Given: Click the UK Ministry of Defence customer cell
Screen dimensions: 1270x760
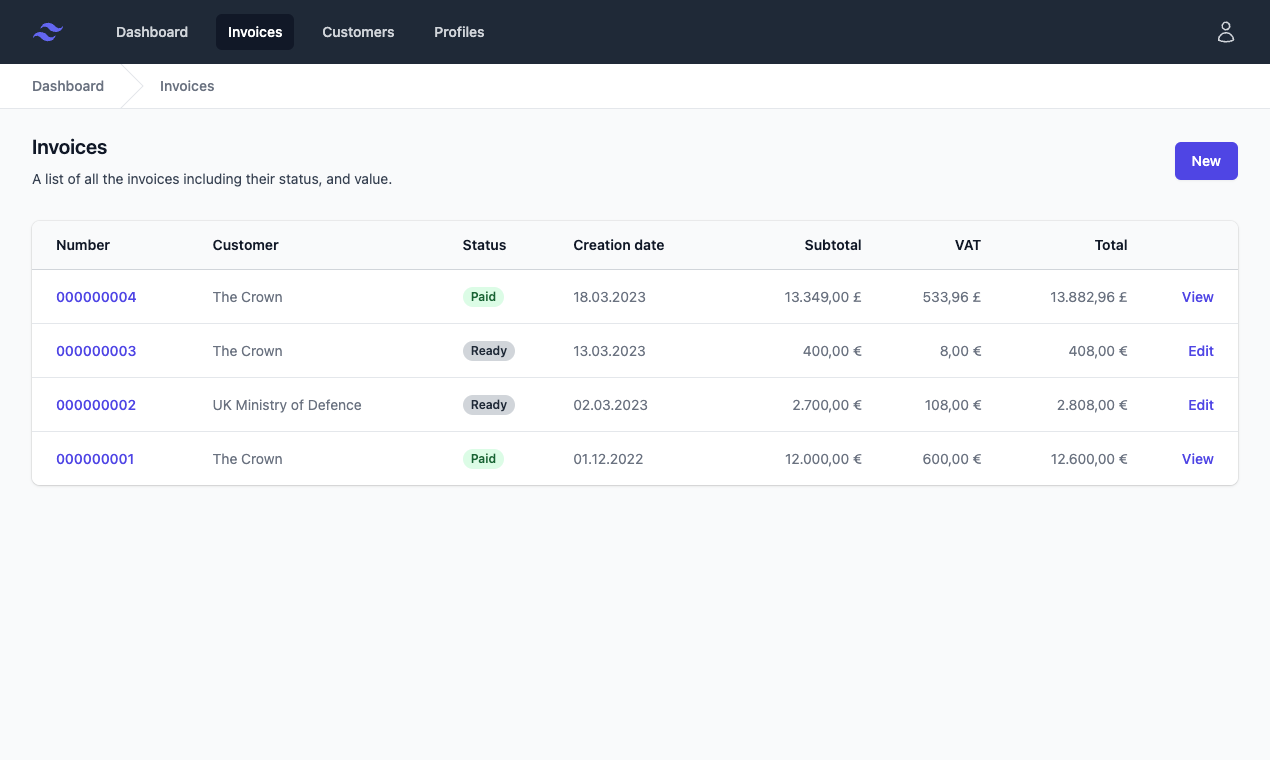Looking at the screenshot, I should coord(287,405).
